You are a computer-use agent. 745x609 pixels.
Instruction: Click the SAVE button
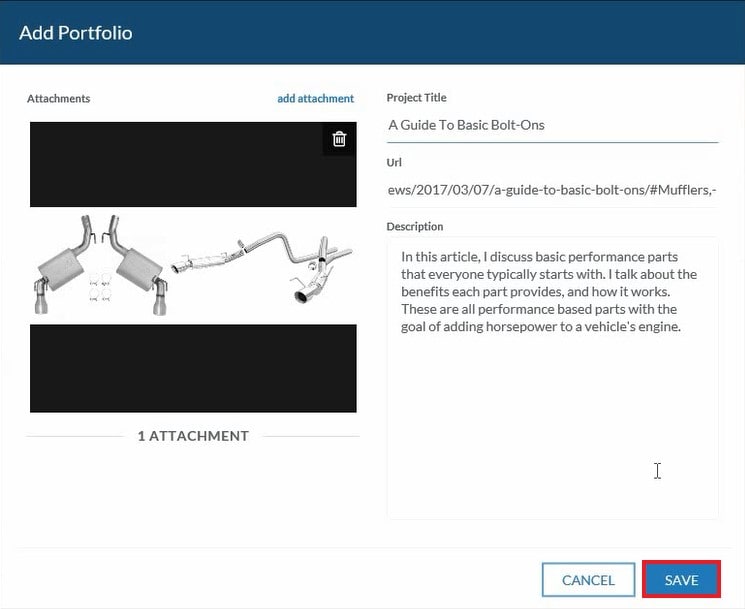(x=681, y=580)
